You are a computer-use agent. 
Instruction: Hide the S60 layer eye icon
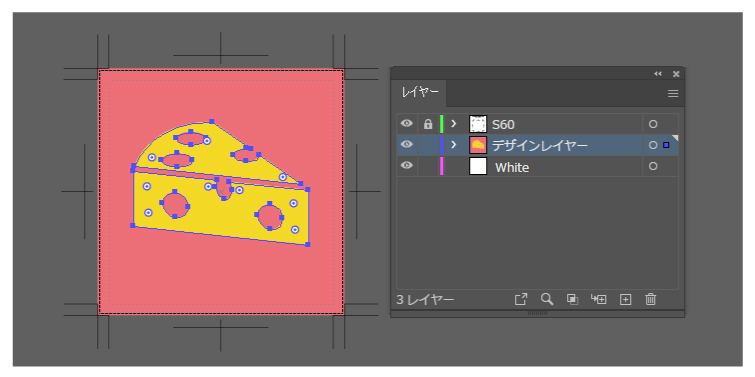coord(407,124)
